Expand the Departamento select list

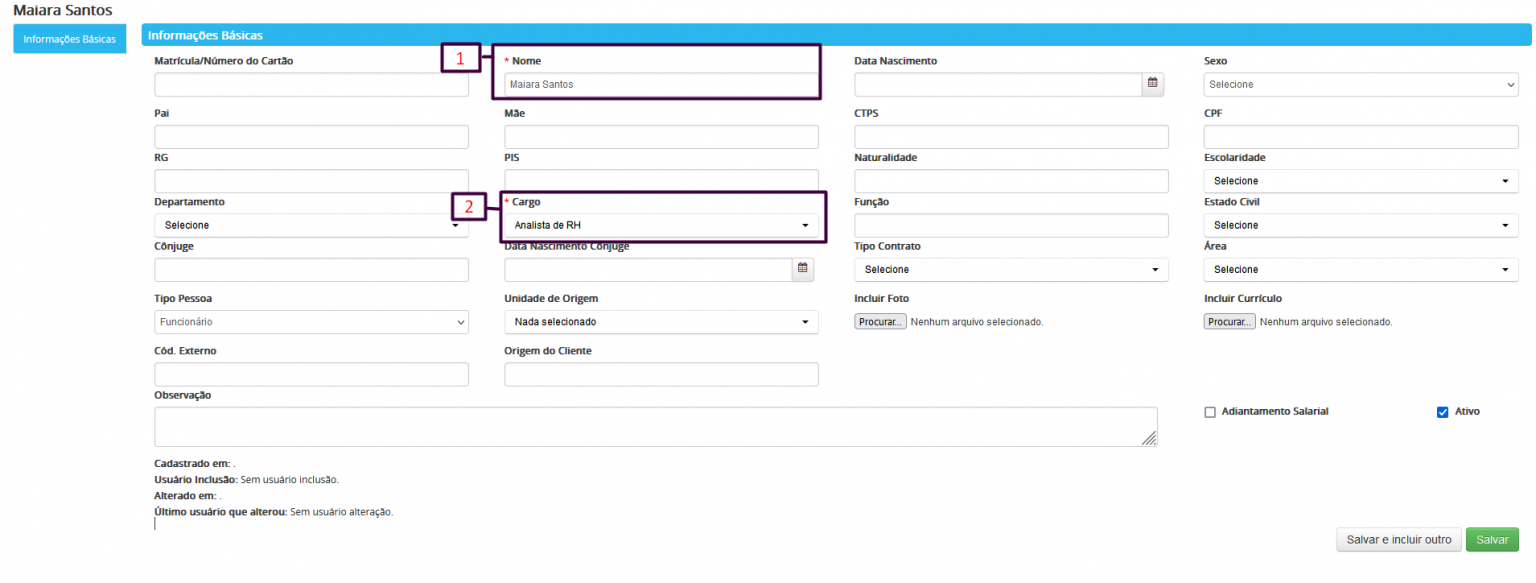(x=310, y=226)
